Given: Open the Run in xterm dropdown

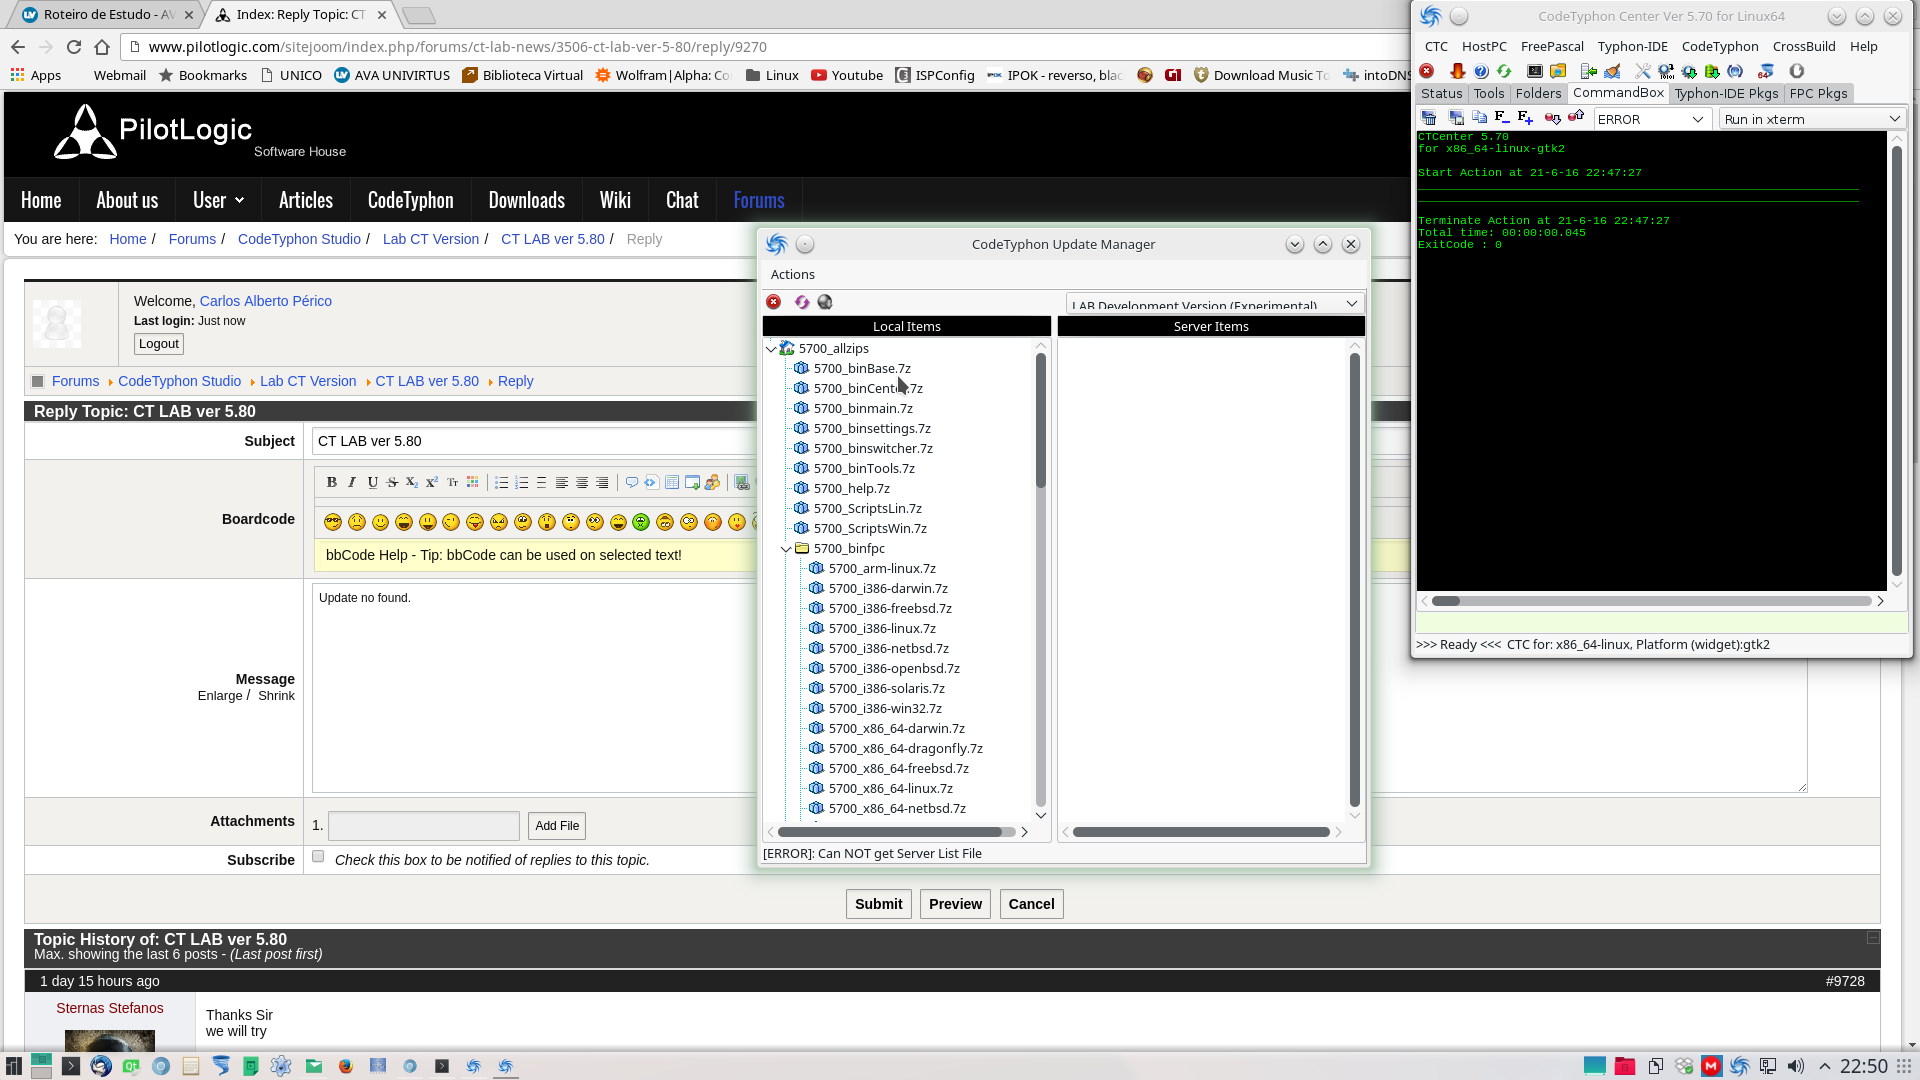Looking at the screenshot, I should pyautogui.click(x=1812, y=119).
